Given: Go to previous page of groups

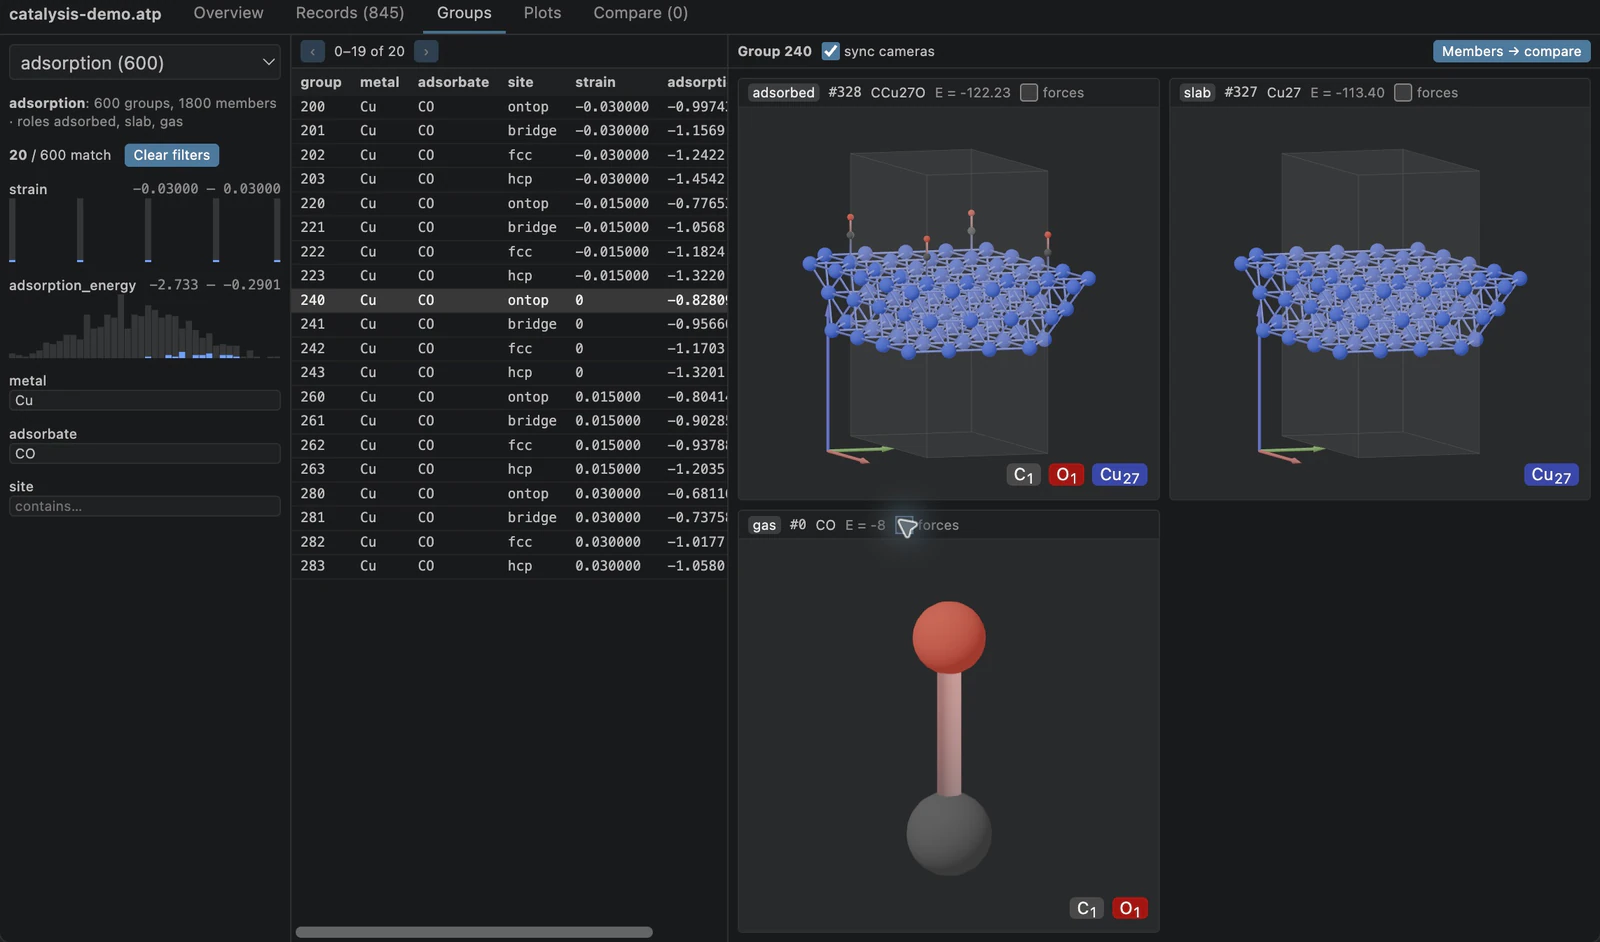Looking at the screenshot, I should 312,51.
